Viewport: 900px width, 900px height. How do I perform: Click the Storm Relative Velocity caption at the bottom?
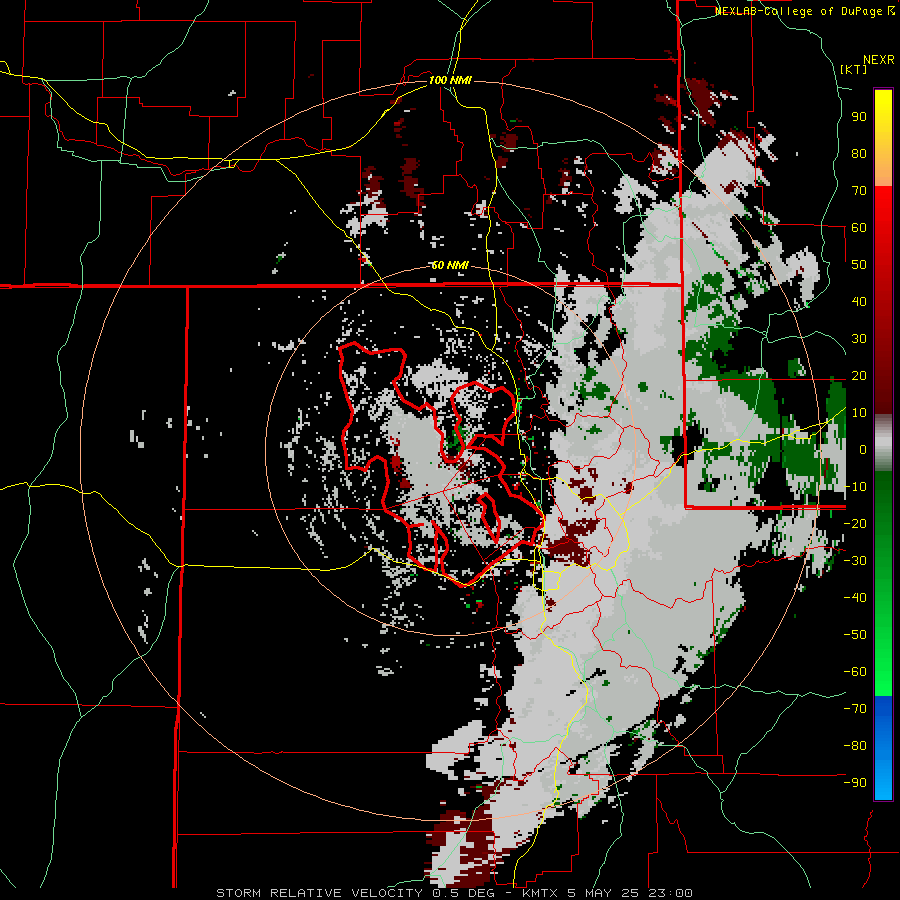454,893
